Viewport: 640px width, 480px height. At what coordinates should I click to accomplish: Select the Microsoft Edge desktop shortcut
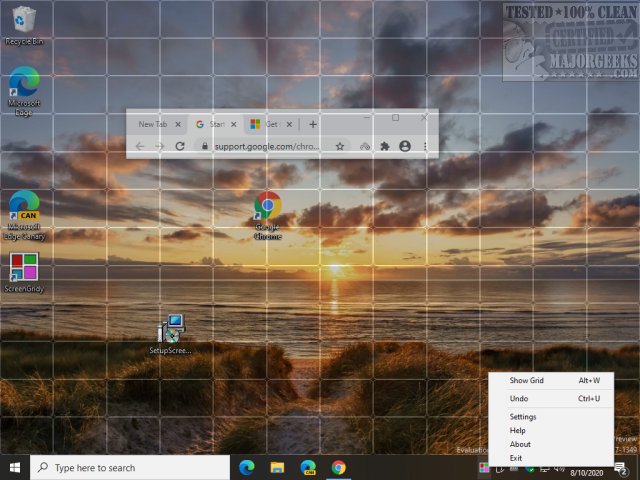[24, 91]
